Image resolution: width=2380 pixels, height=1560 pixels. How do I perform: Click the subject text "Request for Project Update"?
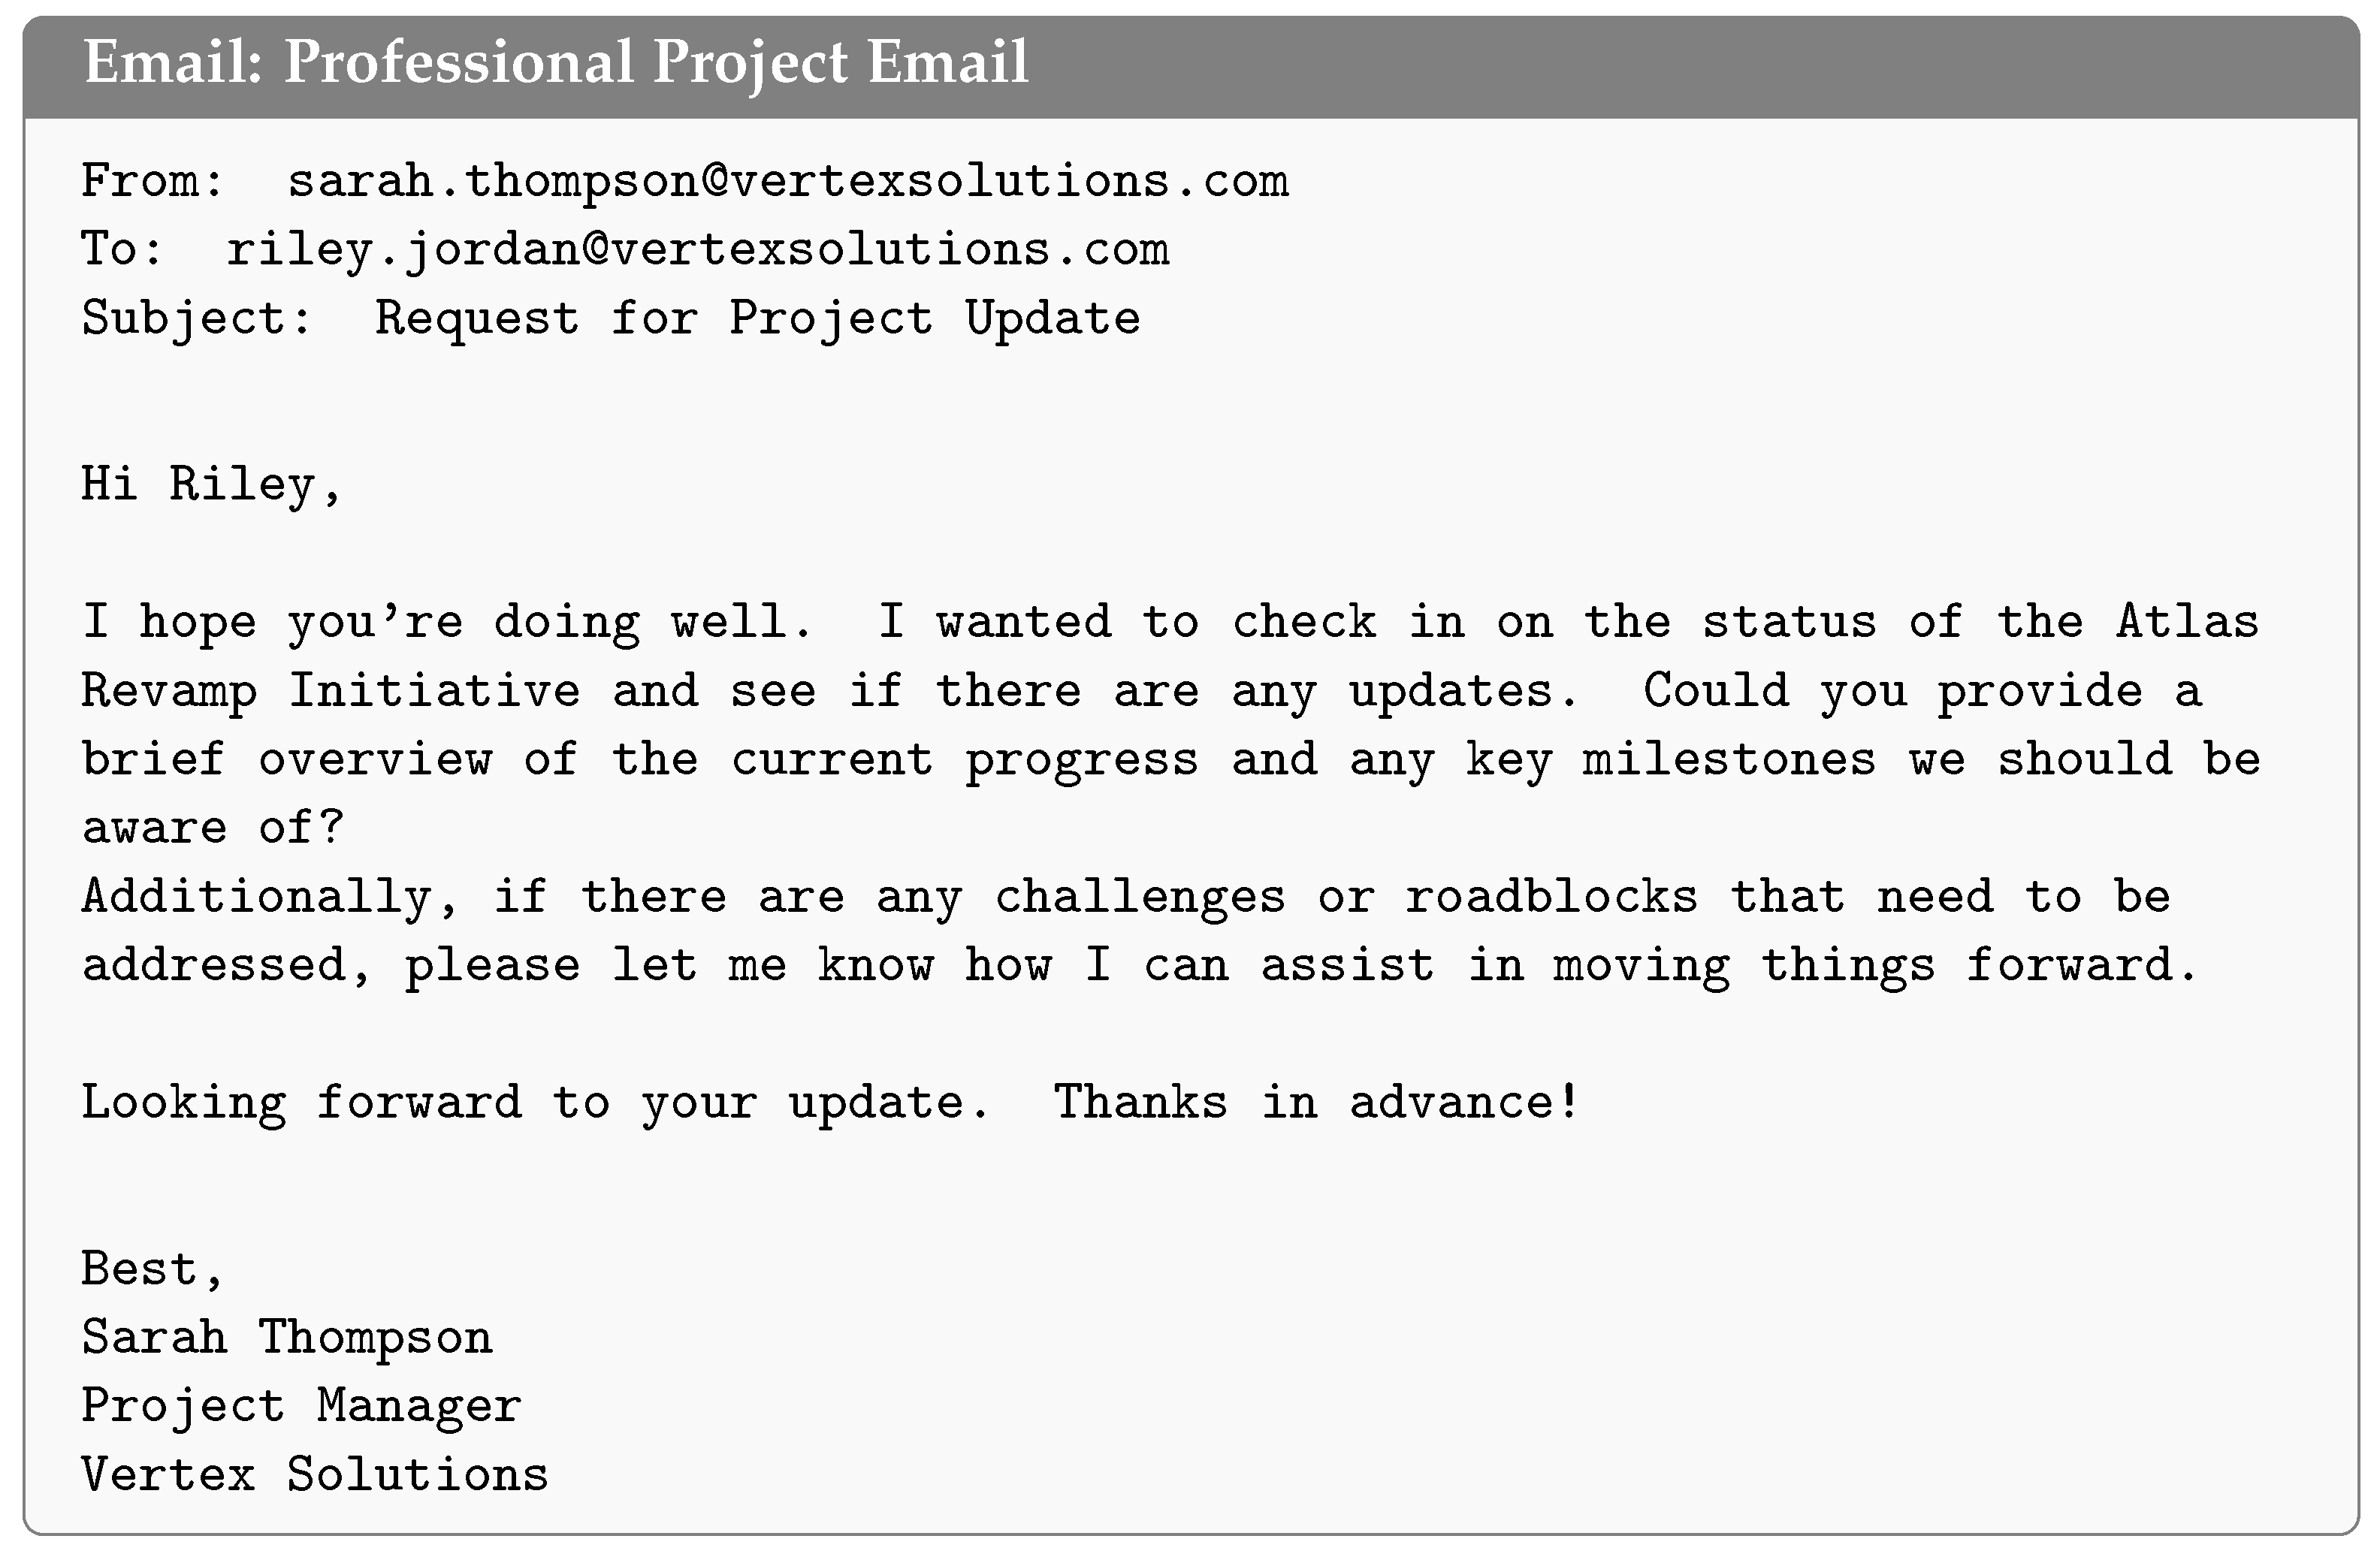pos(757,319)
